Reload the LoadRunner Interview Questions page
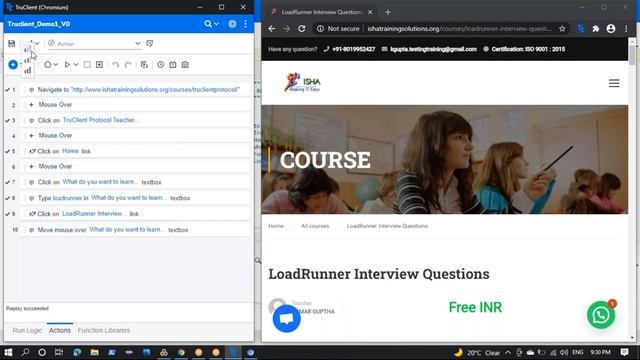The image size is (640, 360). point(302,29)
